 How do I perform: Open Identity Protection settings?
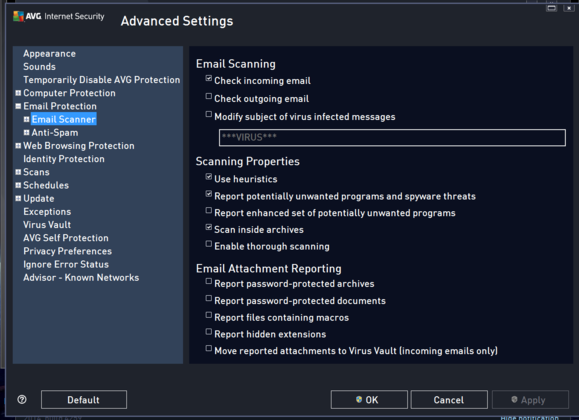pyautogui.click(x=64, y=159)
